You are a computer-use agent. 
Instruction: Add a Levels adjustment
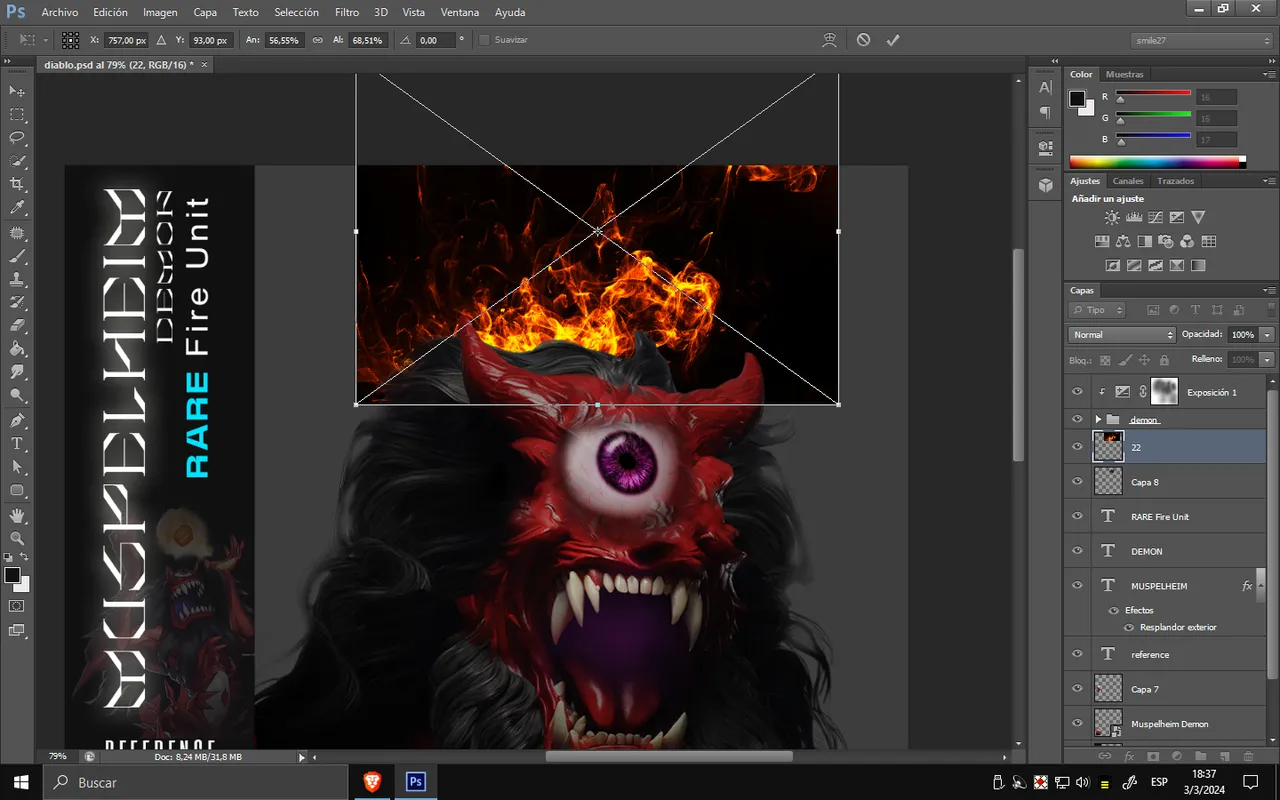pos(1134,217)
